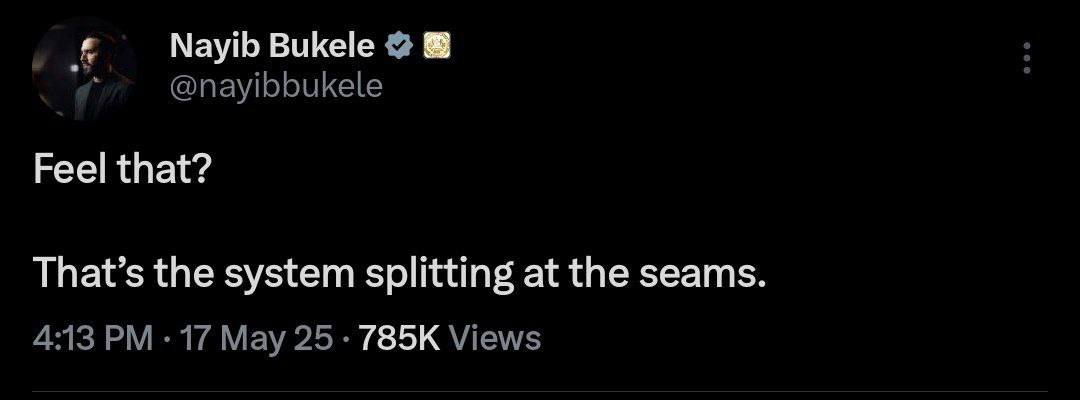Screen dimensions: 1080x400
Task: Click the 4:13 PM timestamp
Action: point(93,337)
